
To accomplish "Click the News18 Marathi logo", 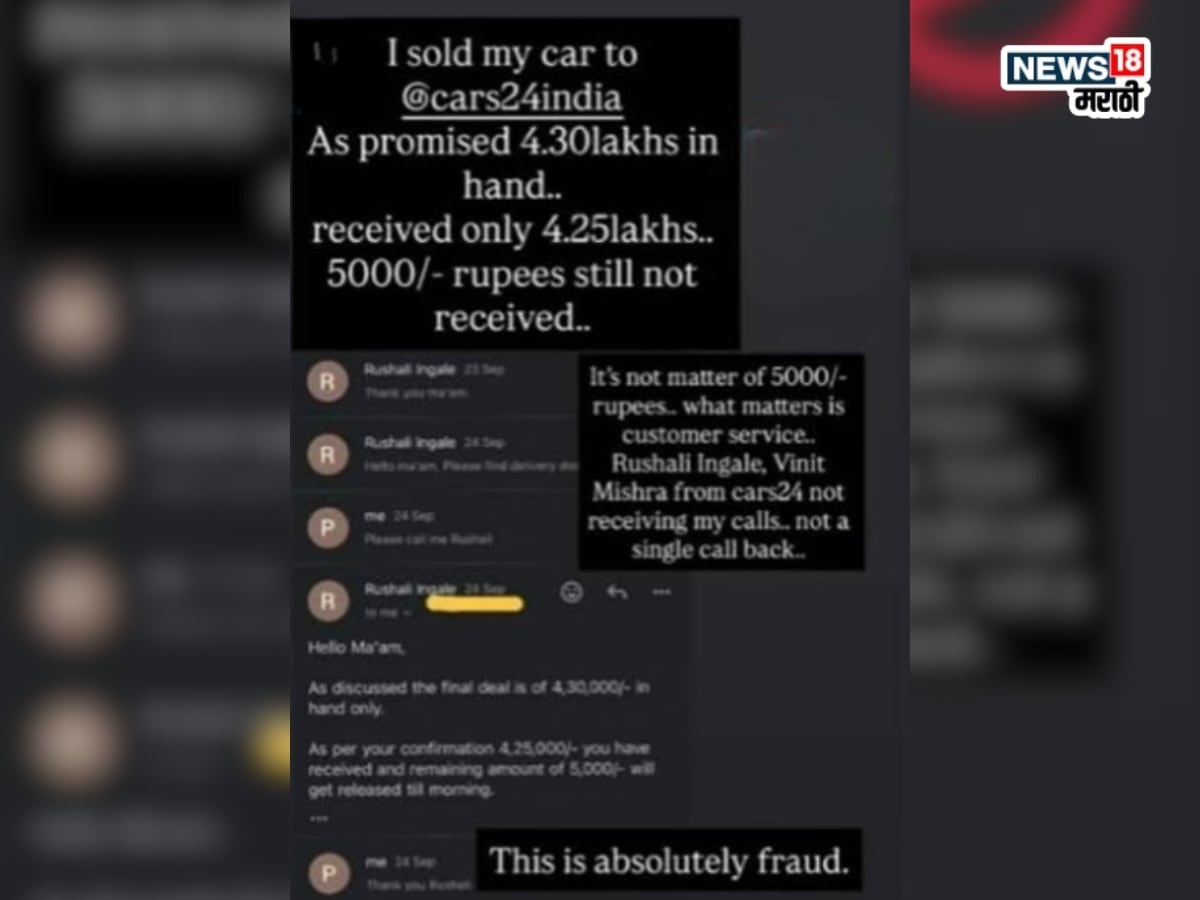I will [1075, 78].
